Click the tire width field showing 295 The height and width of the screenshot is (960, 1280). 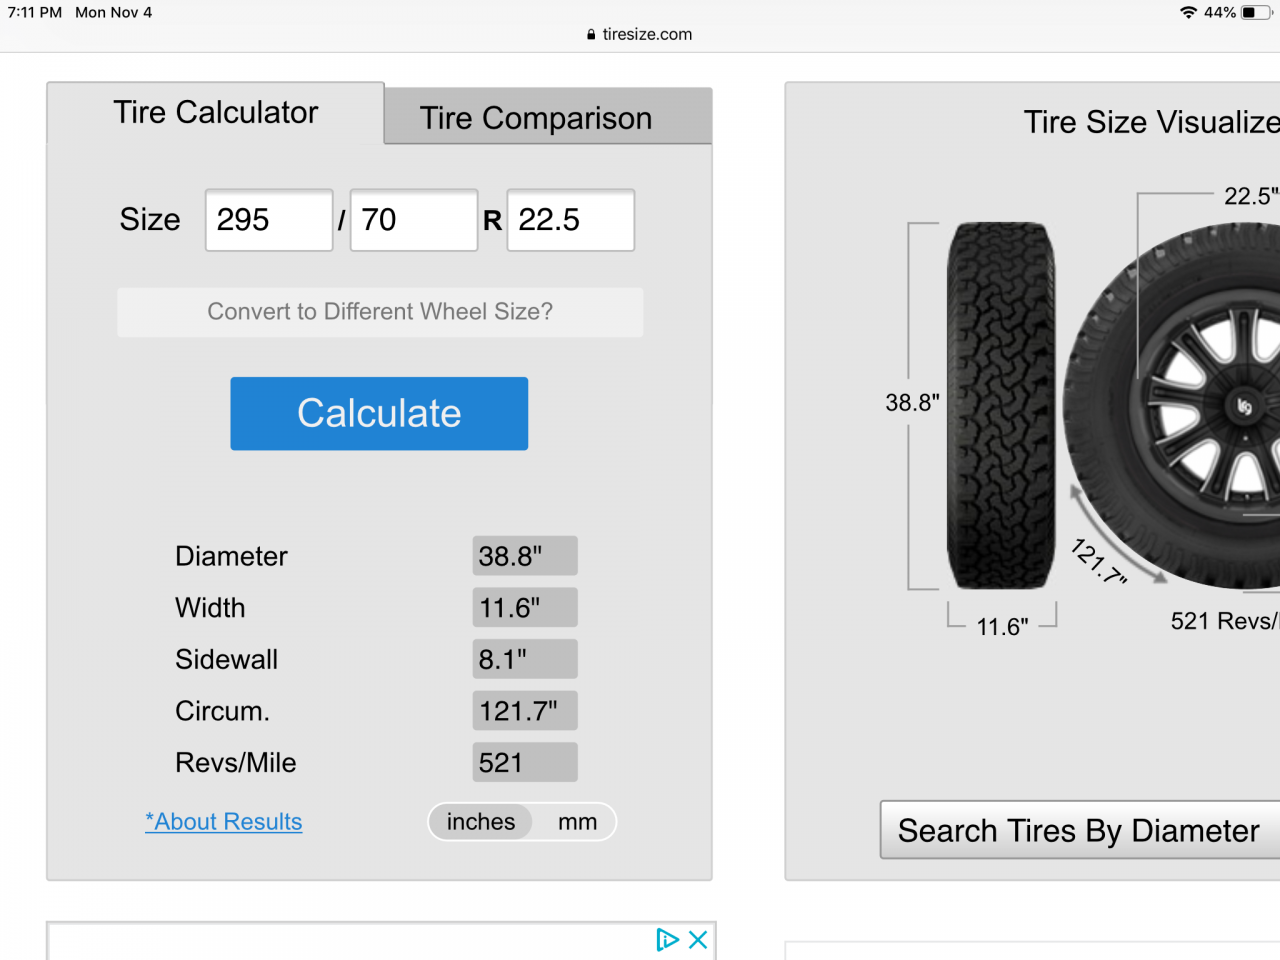(269, 220)
